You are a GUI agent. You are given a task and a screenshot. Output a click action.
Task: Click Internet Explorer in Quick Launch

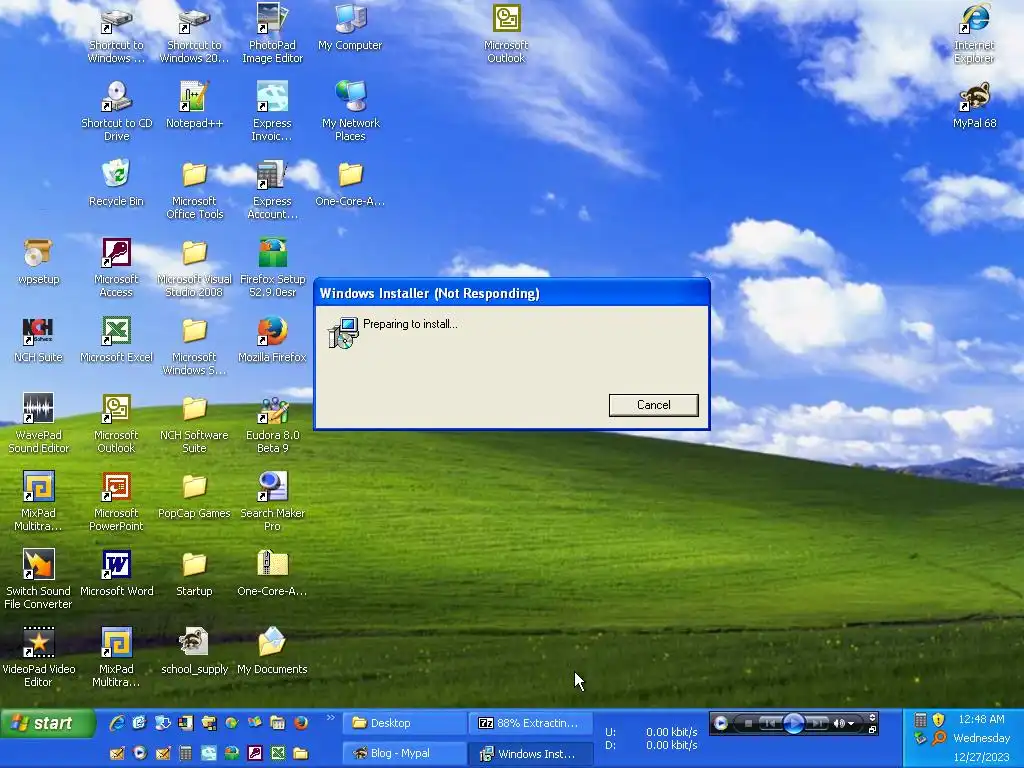117,723
